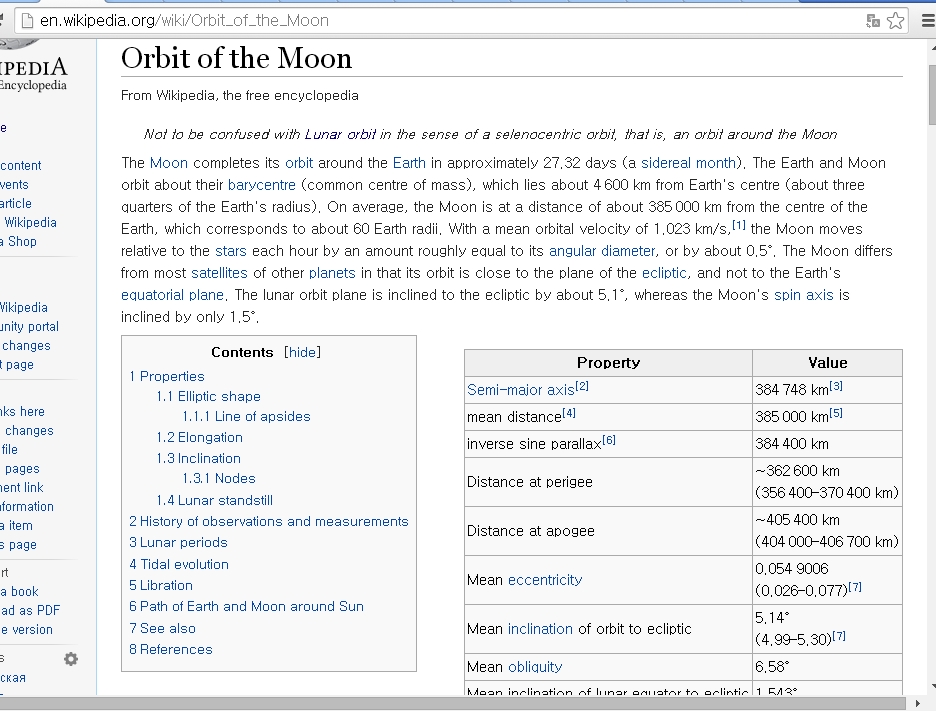Open the sidereal month link
The image size is (936, 711).
pos(687,163)
